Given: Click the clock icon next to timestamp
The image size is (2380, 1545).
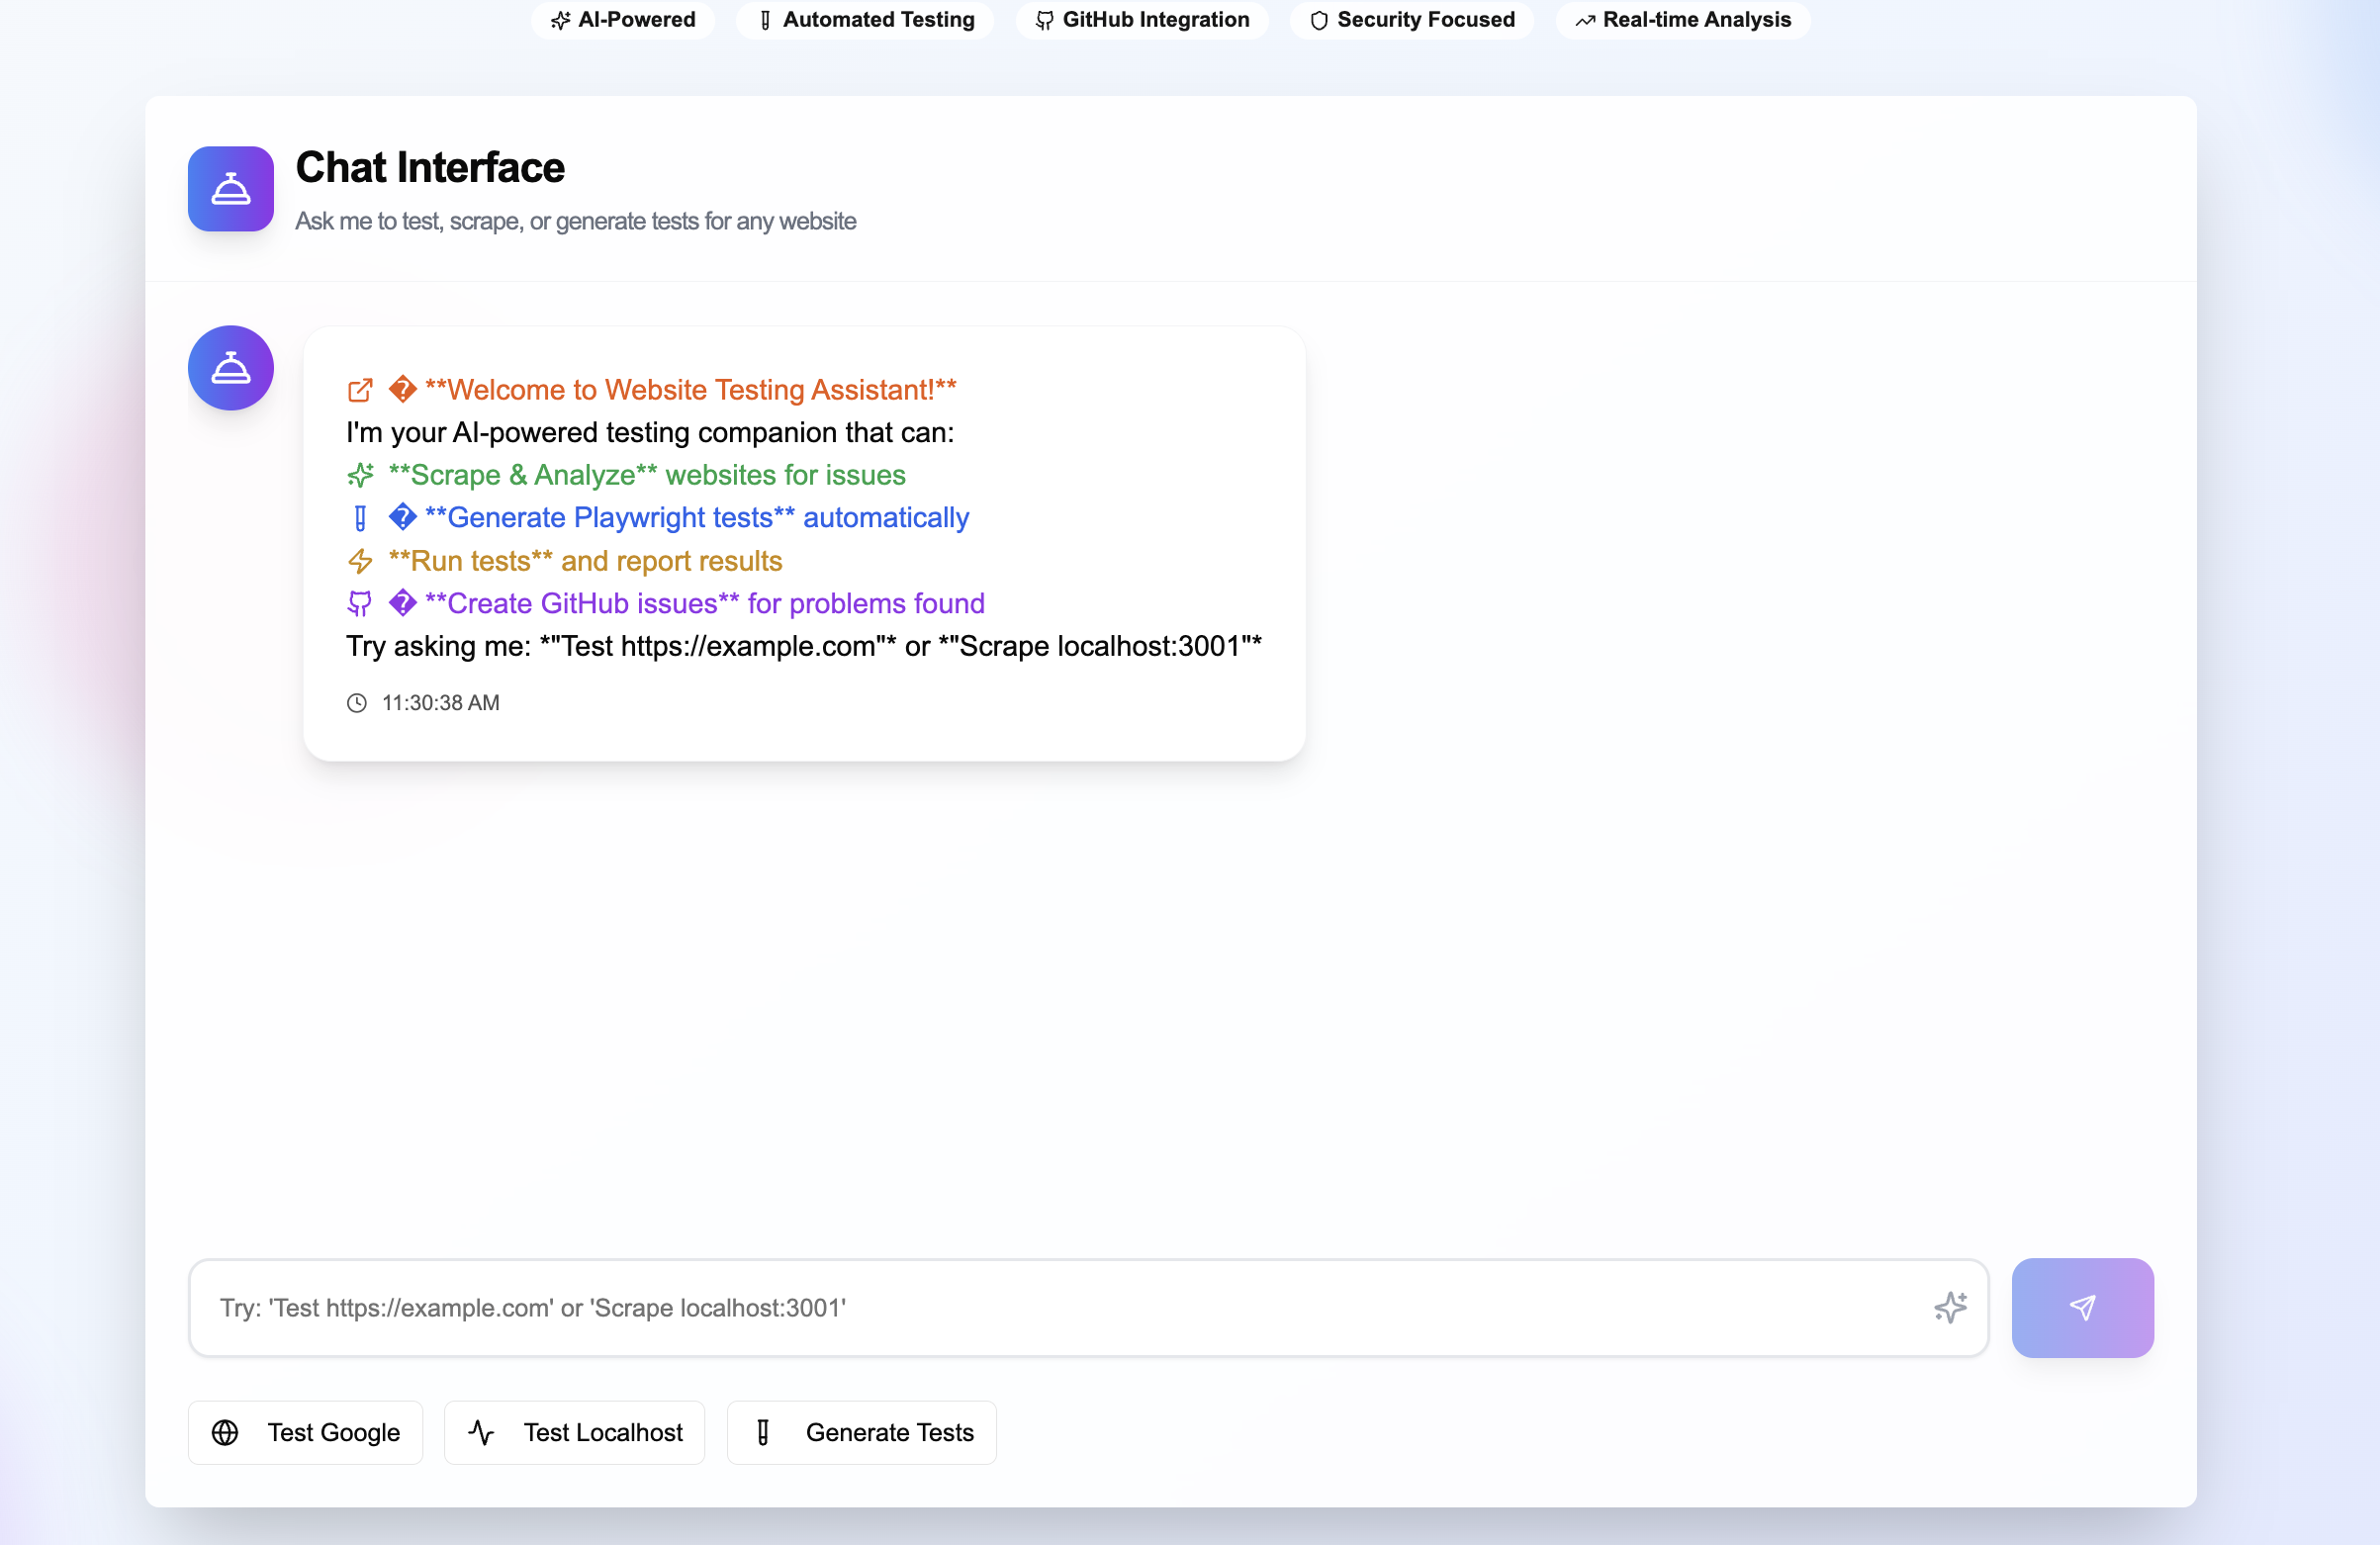Looking at the screenshot, I should 357,703.
